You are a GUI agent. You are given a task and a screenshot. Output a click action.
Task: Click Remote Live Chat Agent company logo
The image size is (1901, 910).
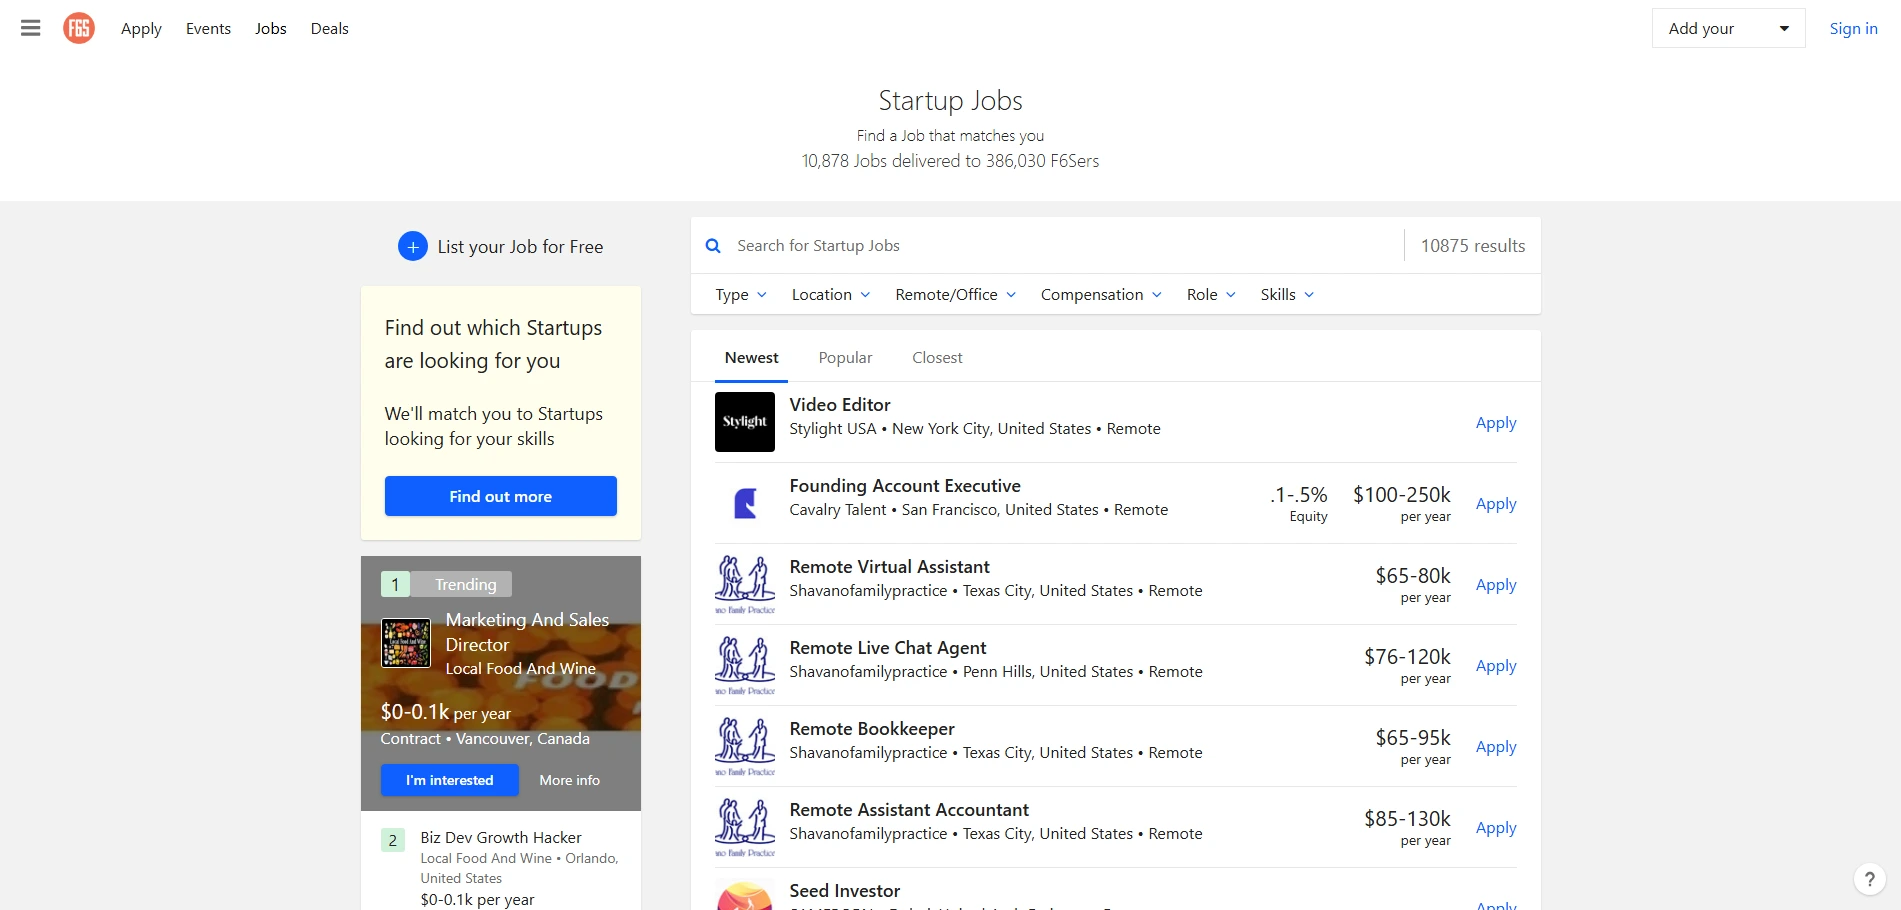(745, 665)
